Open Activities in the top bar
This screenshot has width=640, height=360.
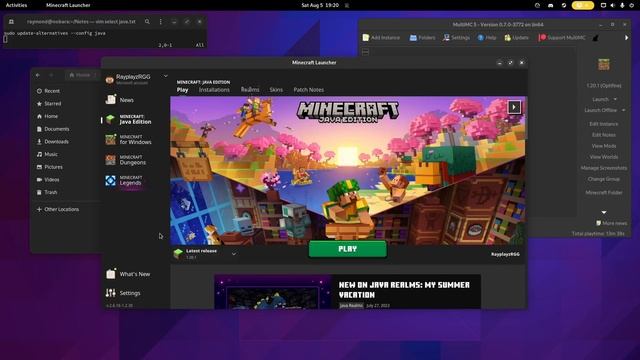[x=16, y=5]
